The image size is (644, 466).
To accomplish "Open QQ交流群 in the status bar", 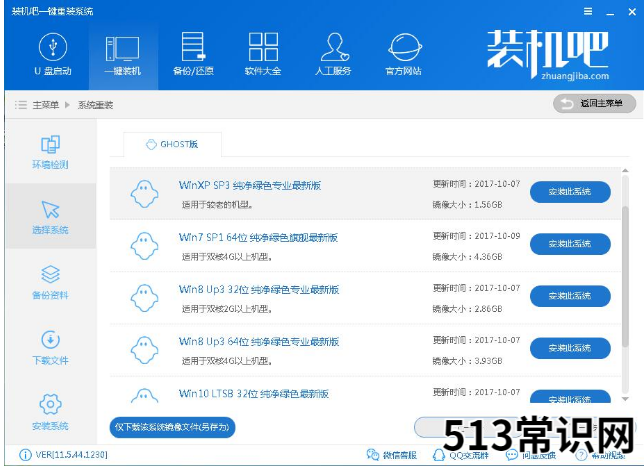I will click(461, 455).
